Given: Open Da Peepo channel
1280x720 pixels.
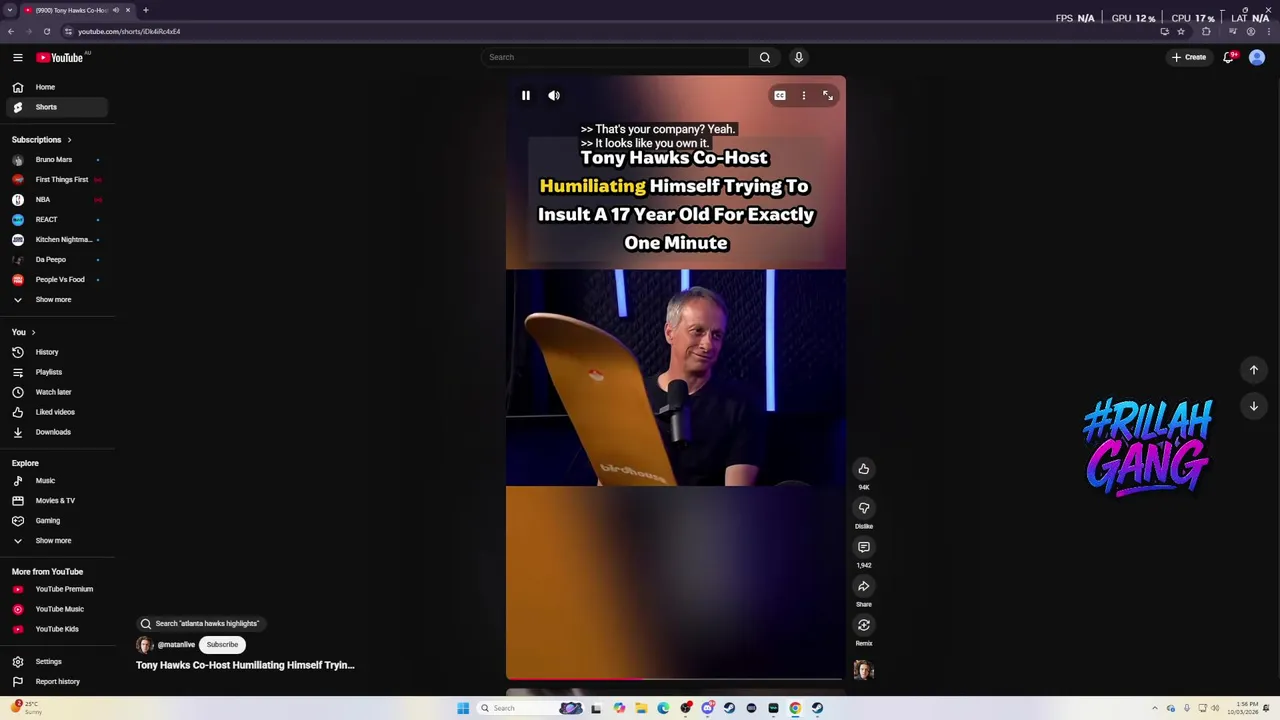Looking at the screenshot, I should [57, 260].
